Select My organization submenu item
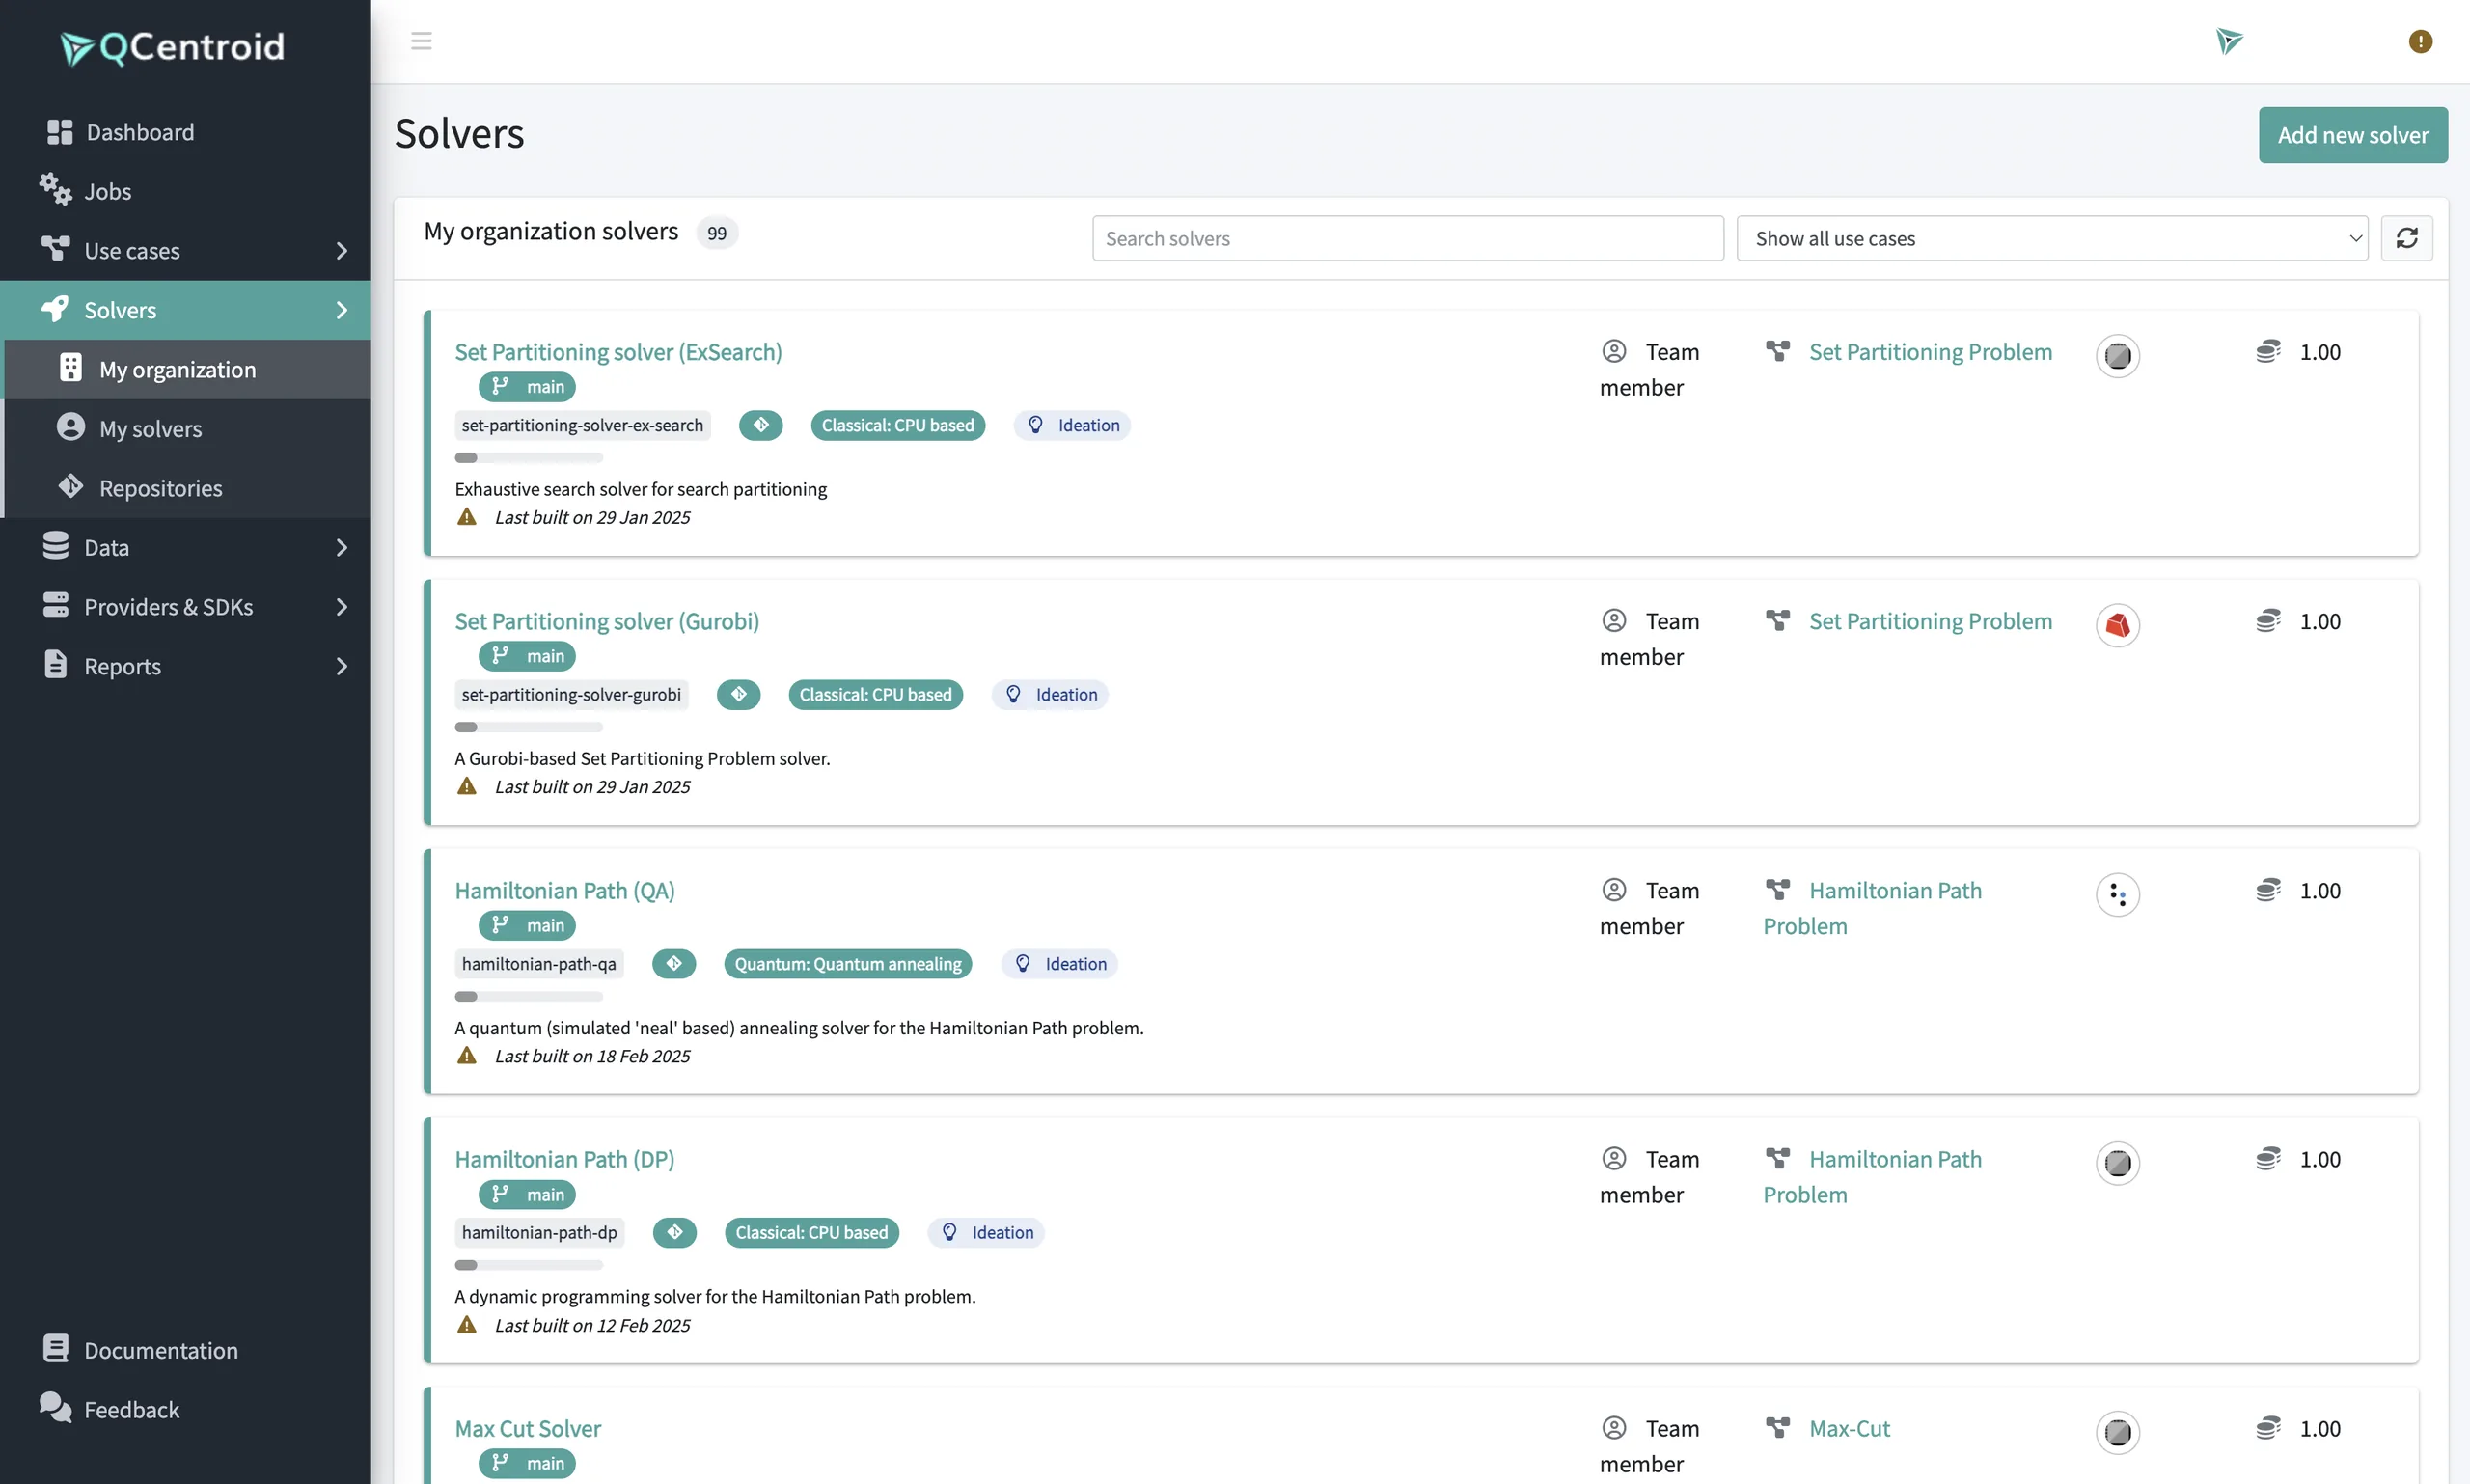The width and height of the screenshot is (2470, 1484). (x=188, y=370)
